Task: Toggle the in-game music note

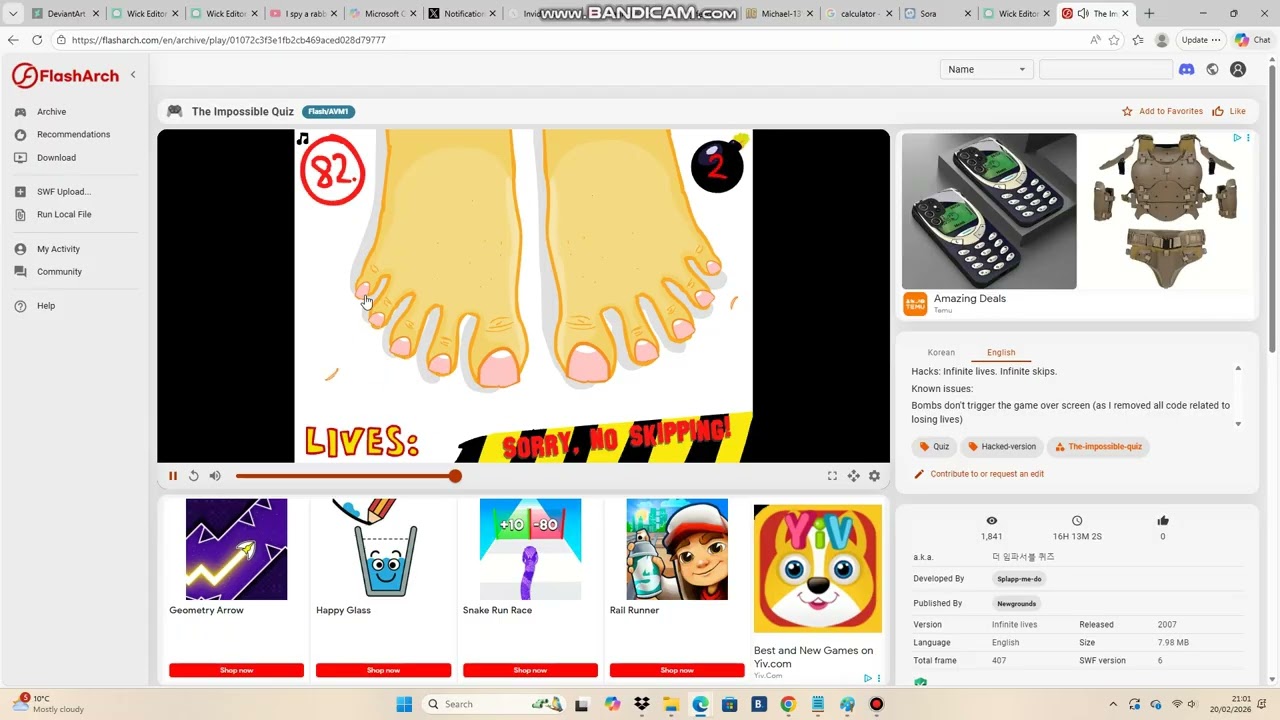Action: coord(303,139)
